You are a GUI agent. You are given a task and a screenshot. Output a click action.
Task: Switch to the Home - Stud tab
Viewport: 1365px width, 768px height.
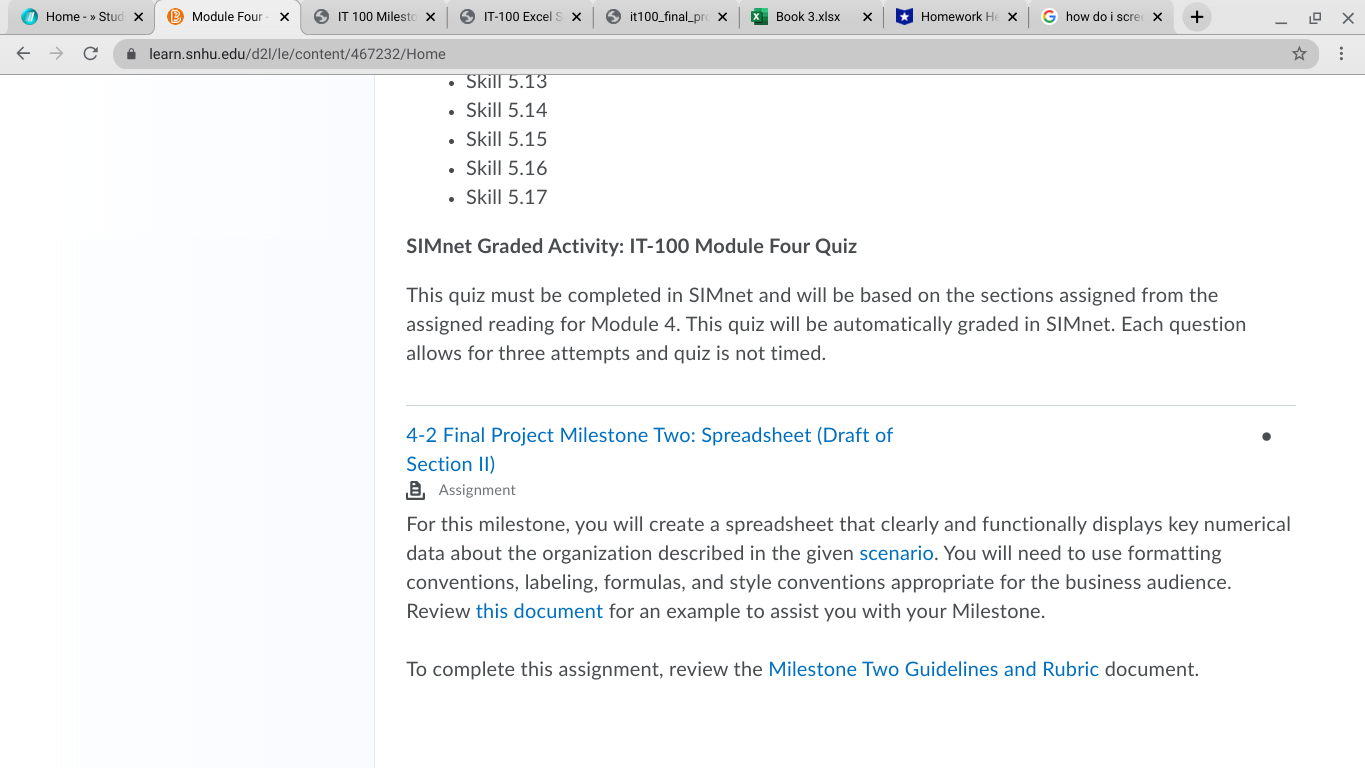click(x=82, y=17)
